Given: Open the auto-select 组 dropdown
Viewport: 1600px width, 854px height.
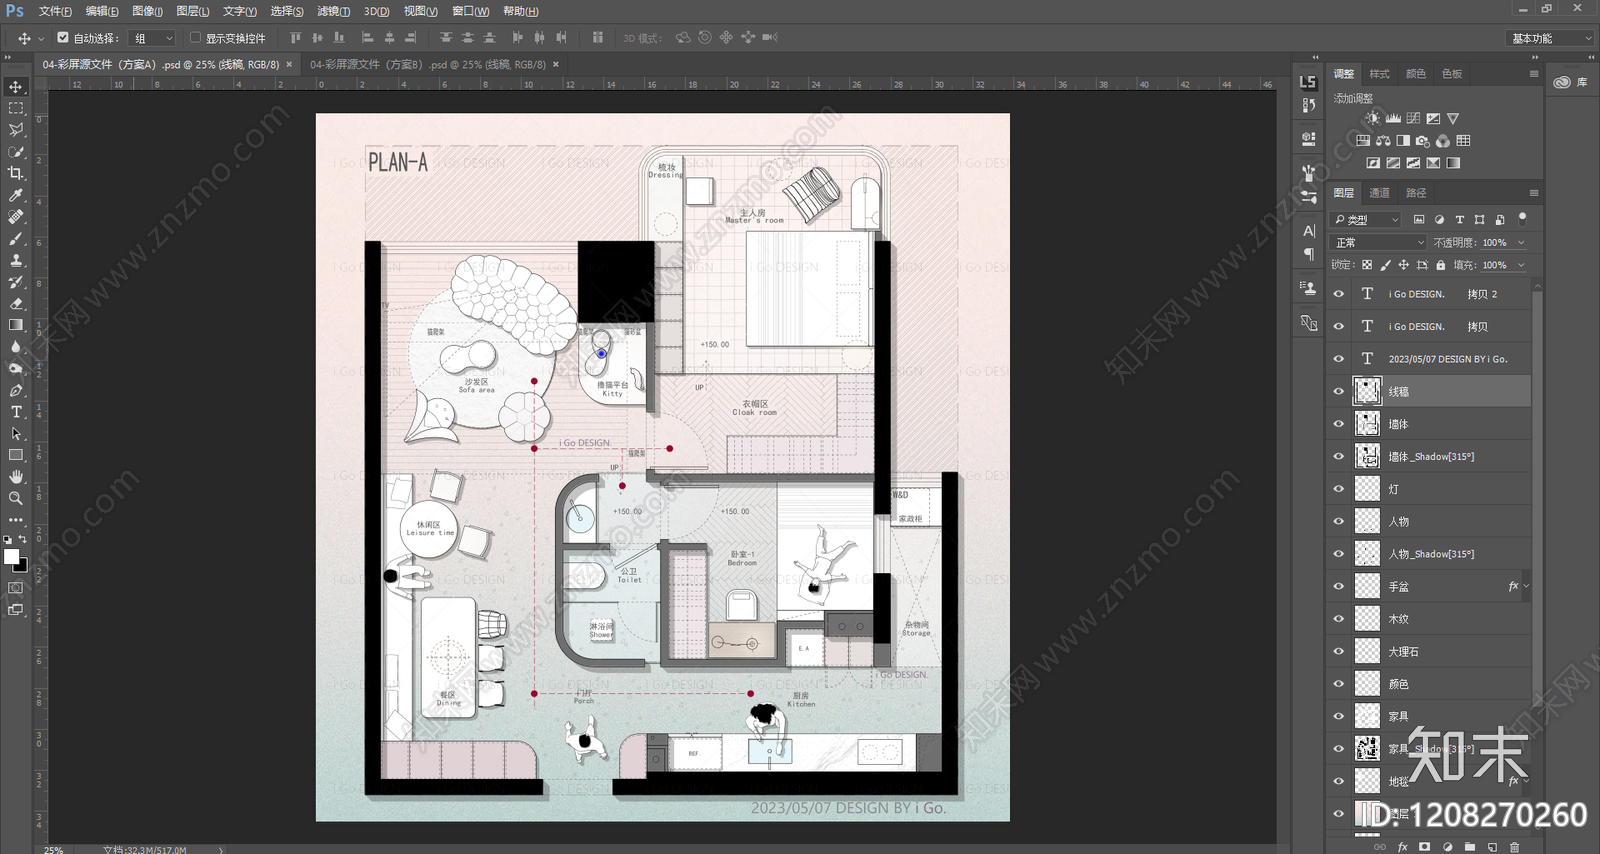Looking at the screenshot, I should click(154, 38).
